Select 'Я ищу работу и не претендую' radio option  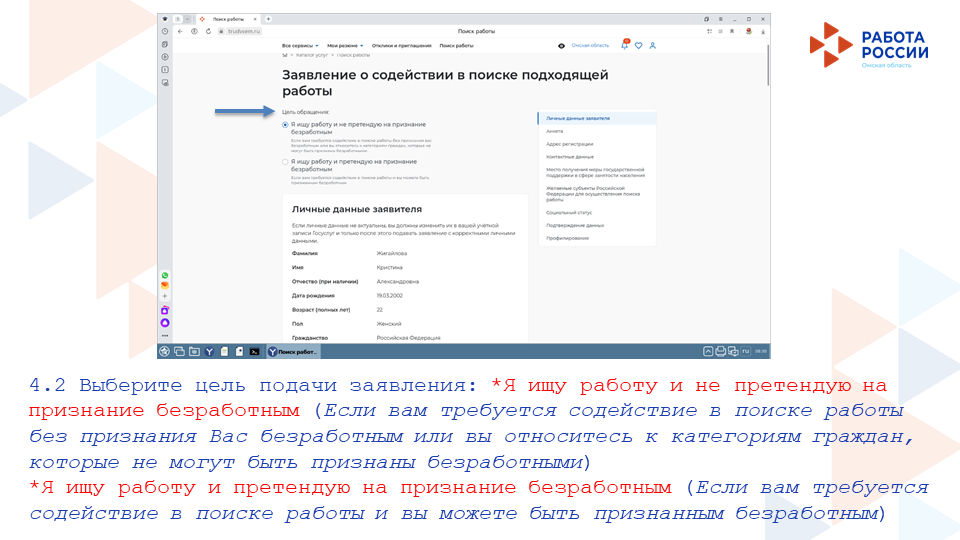coord(285,125)
